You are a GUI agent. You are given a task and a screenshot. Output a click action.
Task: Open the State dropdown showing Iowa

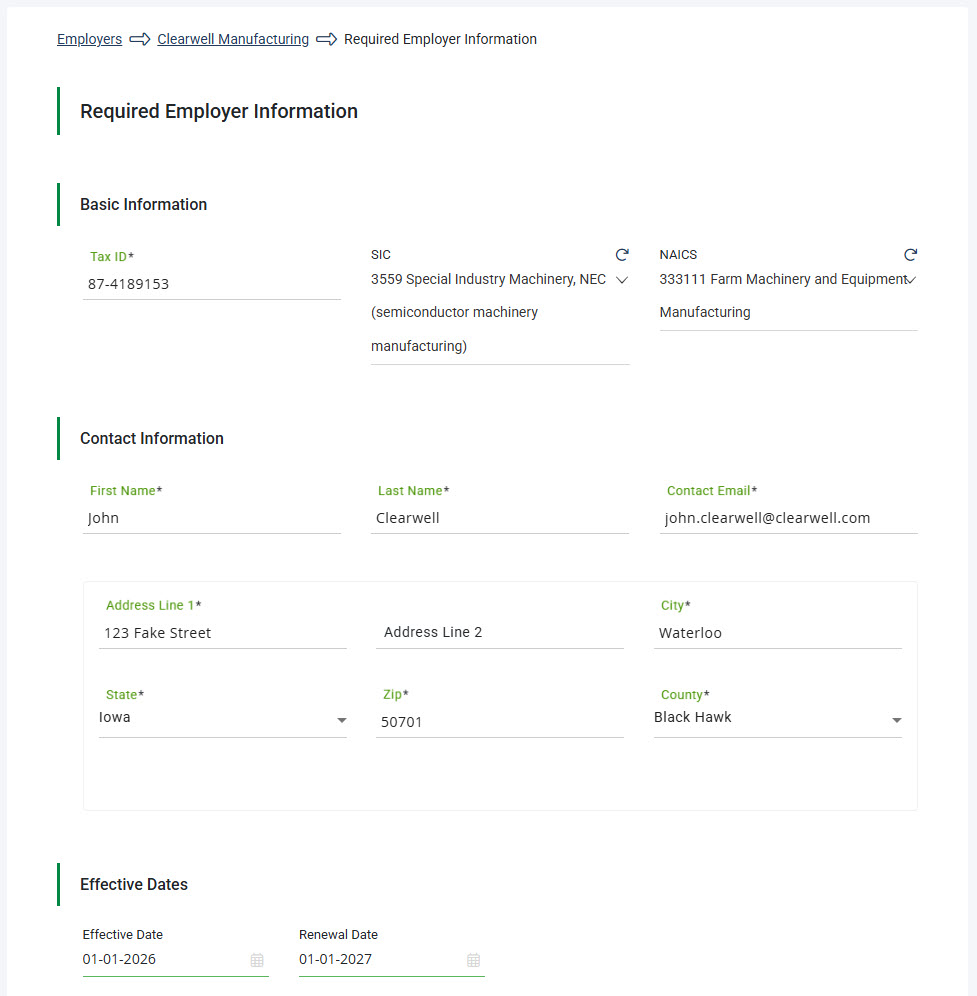(341, 719)
